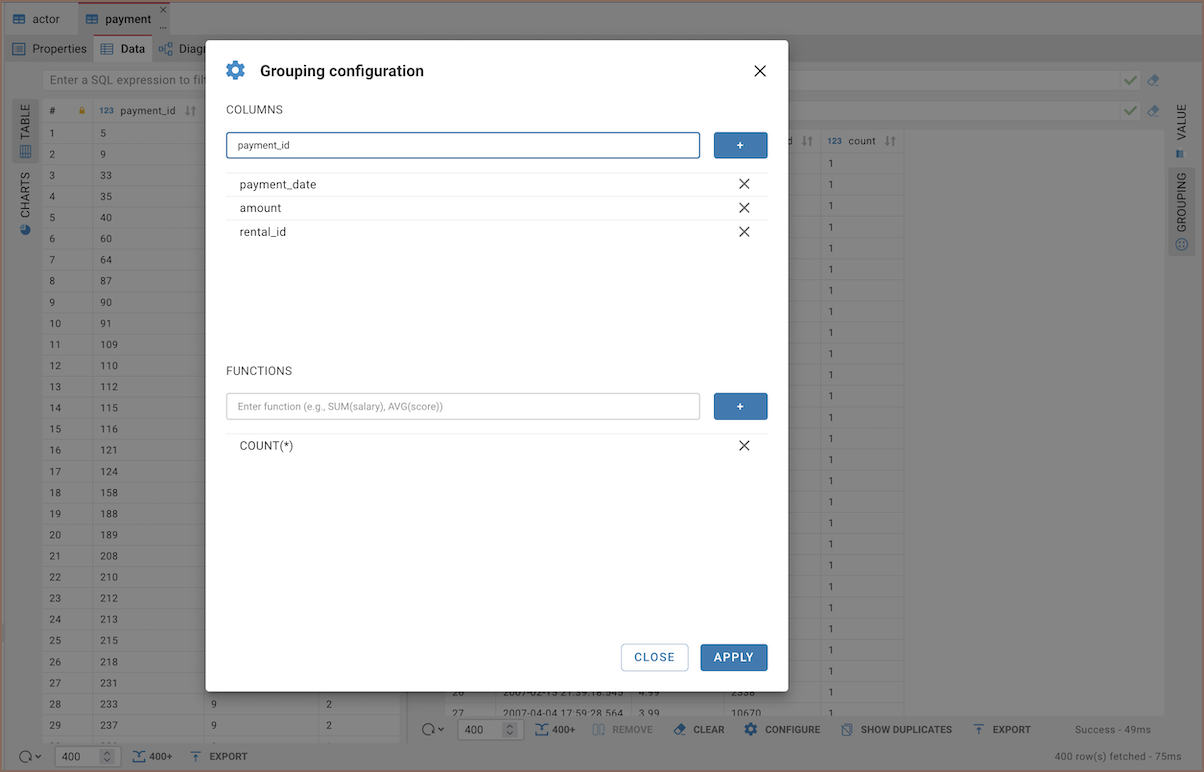
Task: Sort by the count column
Action: (x=890, y=141)
